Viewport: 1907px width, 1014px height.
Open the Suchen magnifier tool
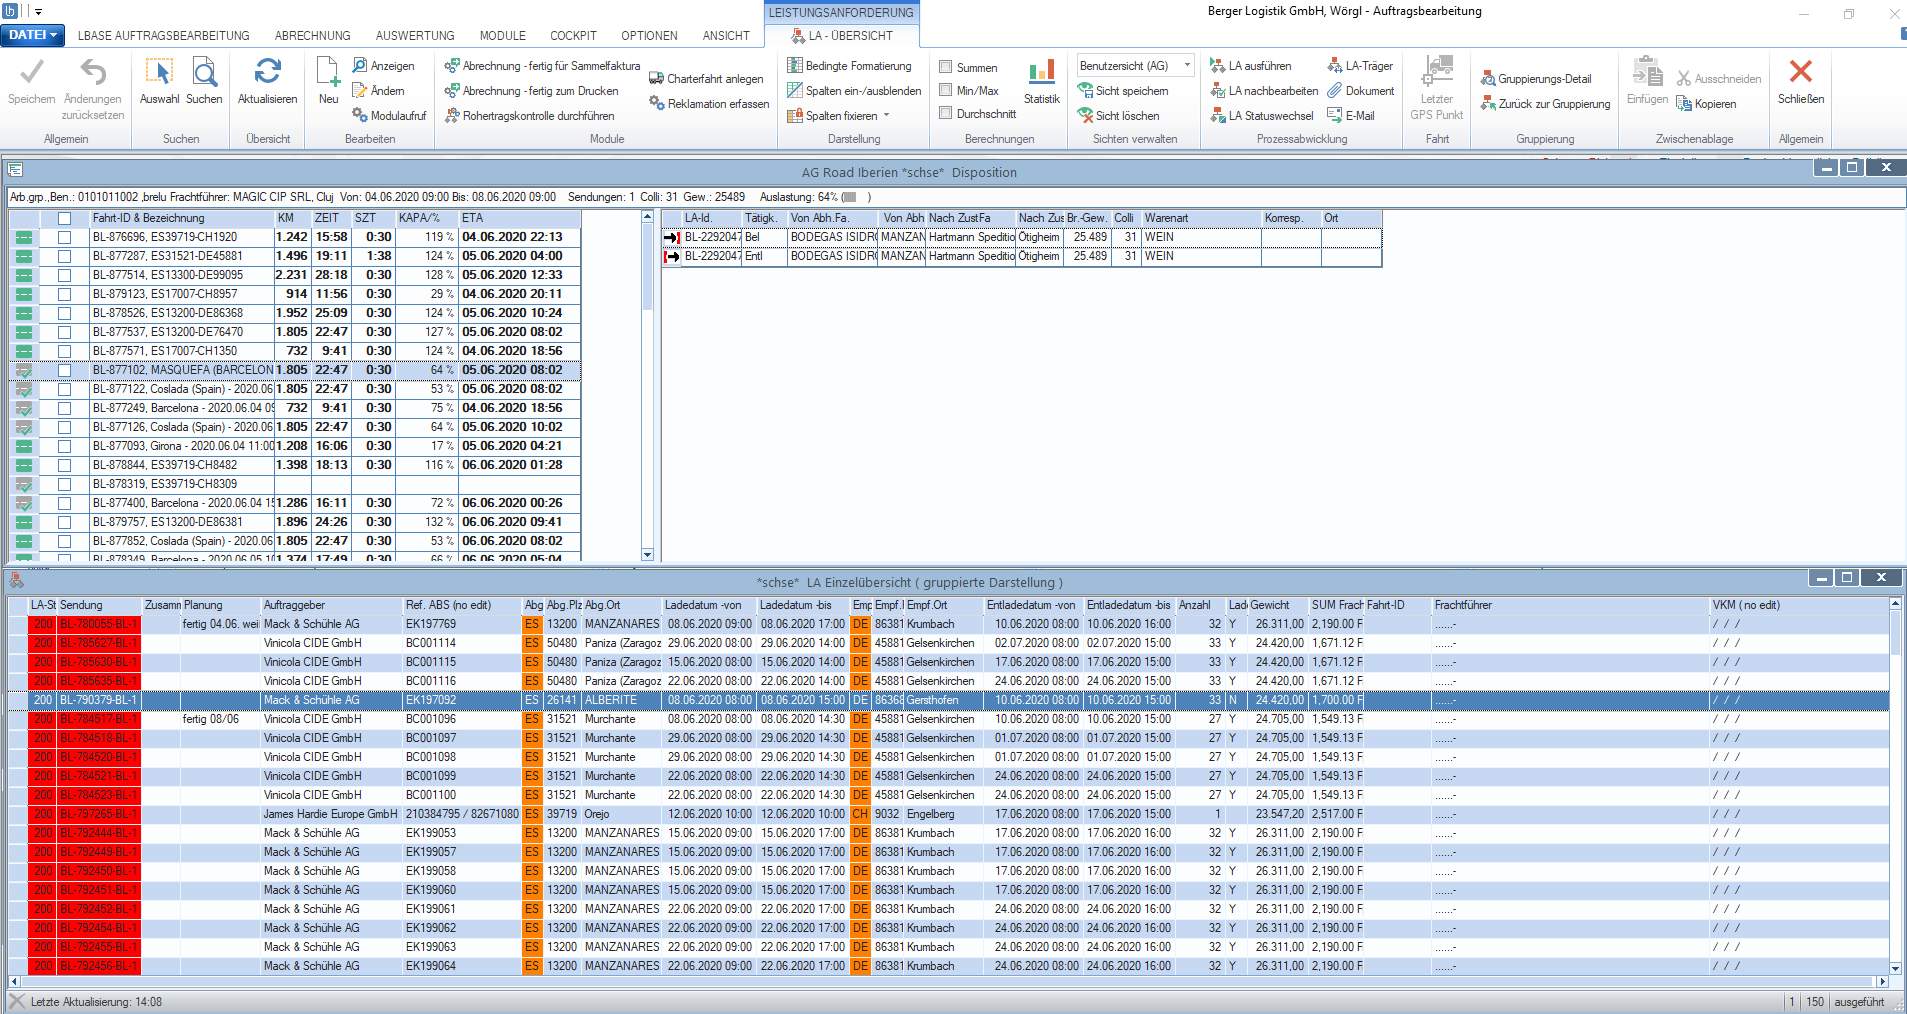click(x=204, y=73)
